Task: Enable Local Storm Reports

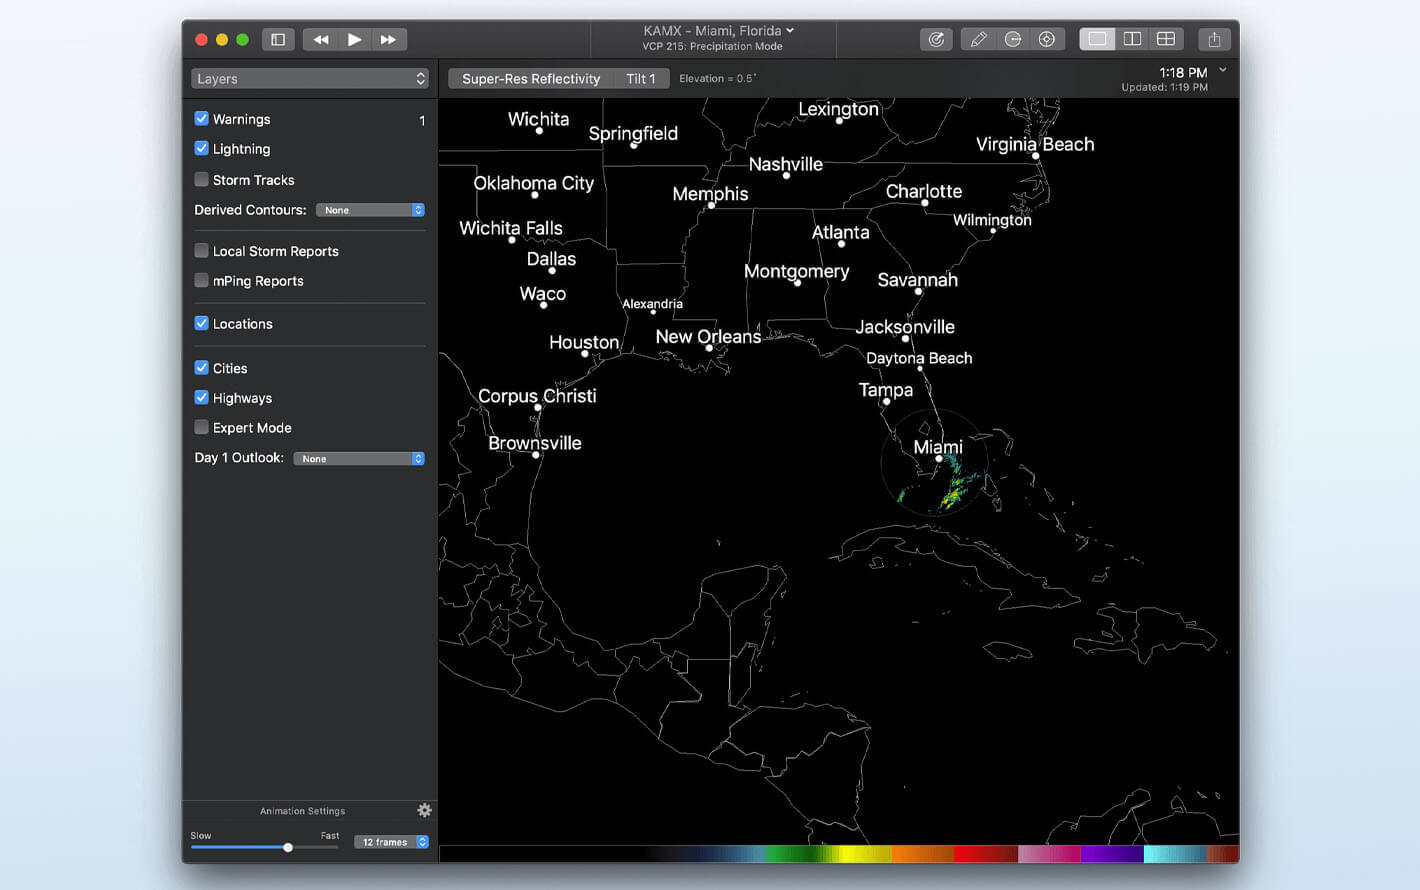Action: 201,250
